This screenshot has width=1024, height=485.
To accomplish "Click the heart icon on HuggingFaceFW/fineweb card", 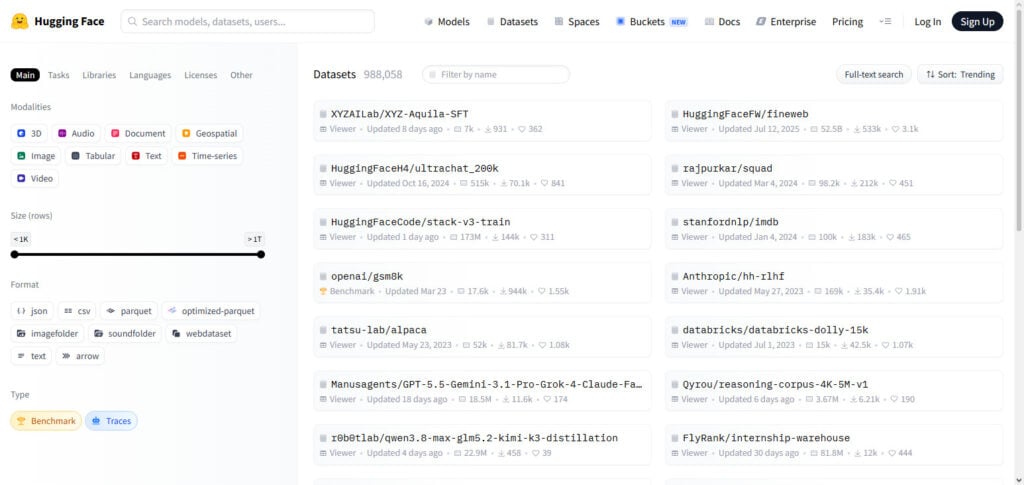I will pos(895,129).
